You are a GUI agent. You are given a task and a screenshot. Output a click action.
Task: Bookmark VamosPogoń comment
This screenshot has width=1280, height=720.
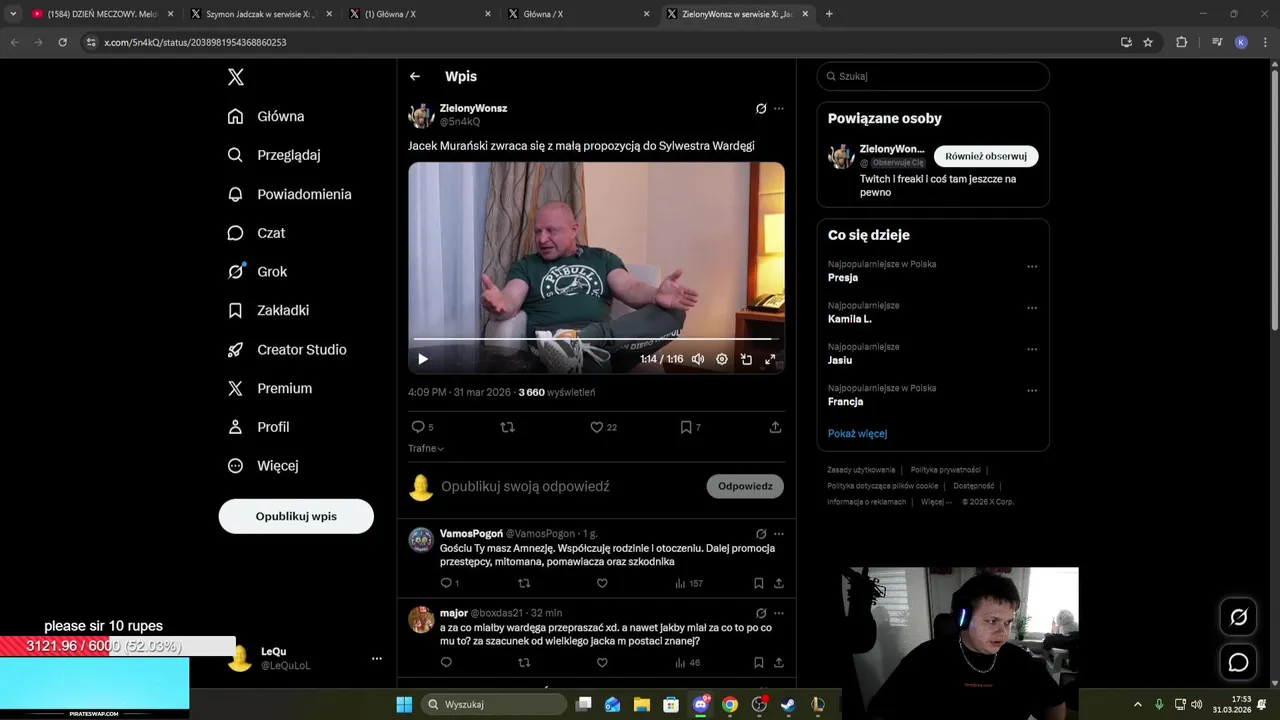pos(759,583)
